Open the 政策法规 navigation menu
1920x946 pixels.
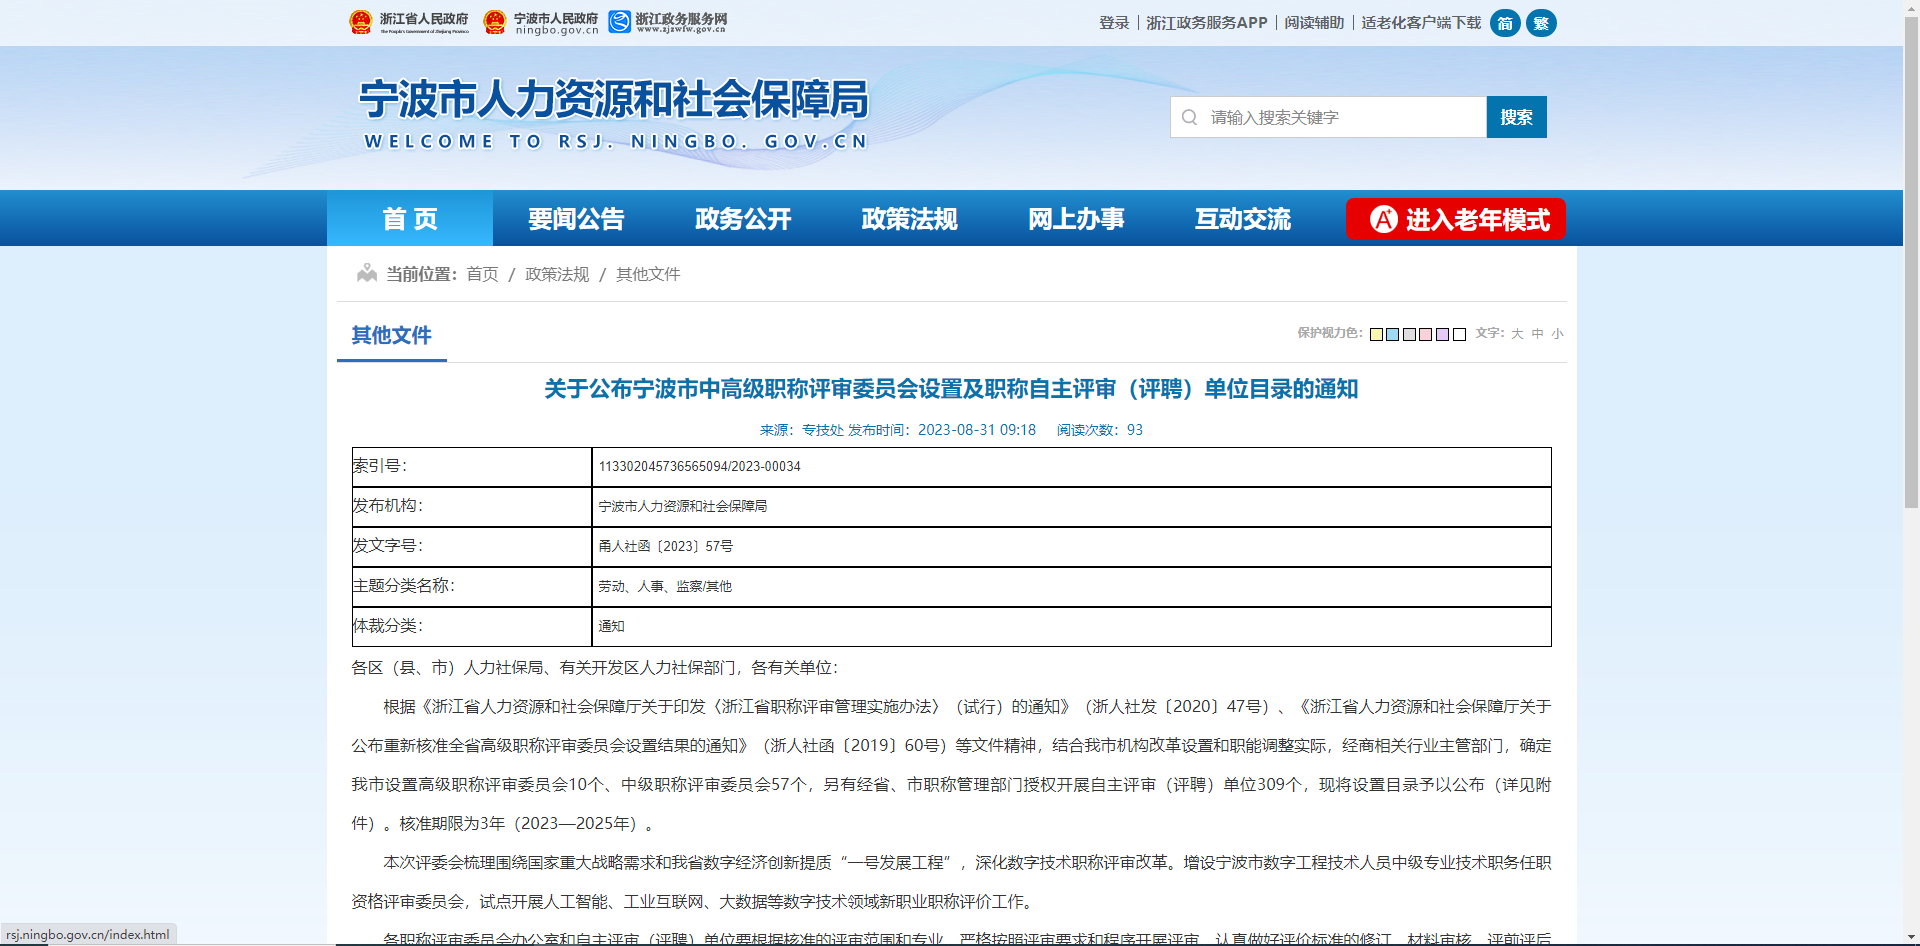pos(909,219)
